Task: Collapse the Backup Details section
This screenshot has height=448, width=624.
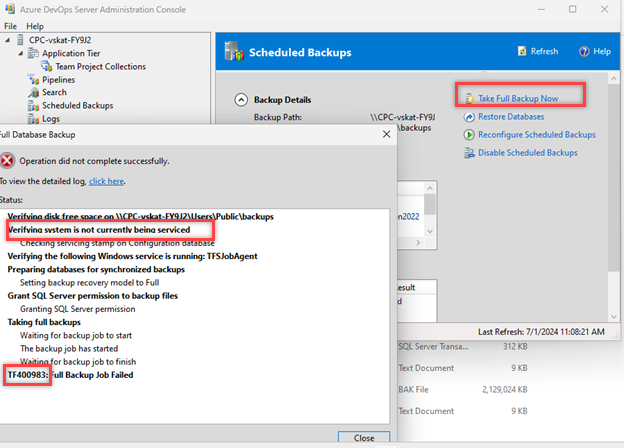Action: [x=240, y=100]
